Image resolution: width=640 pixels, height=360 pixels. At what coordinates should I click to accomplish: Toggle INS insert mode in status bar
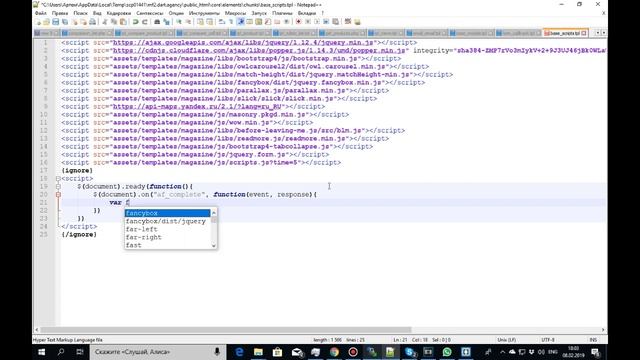(593, 340)
